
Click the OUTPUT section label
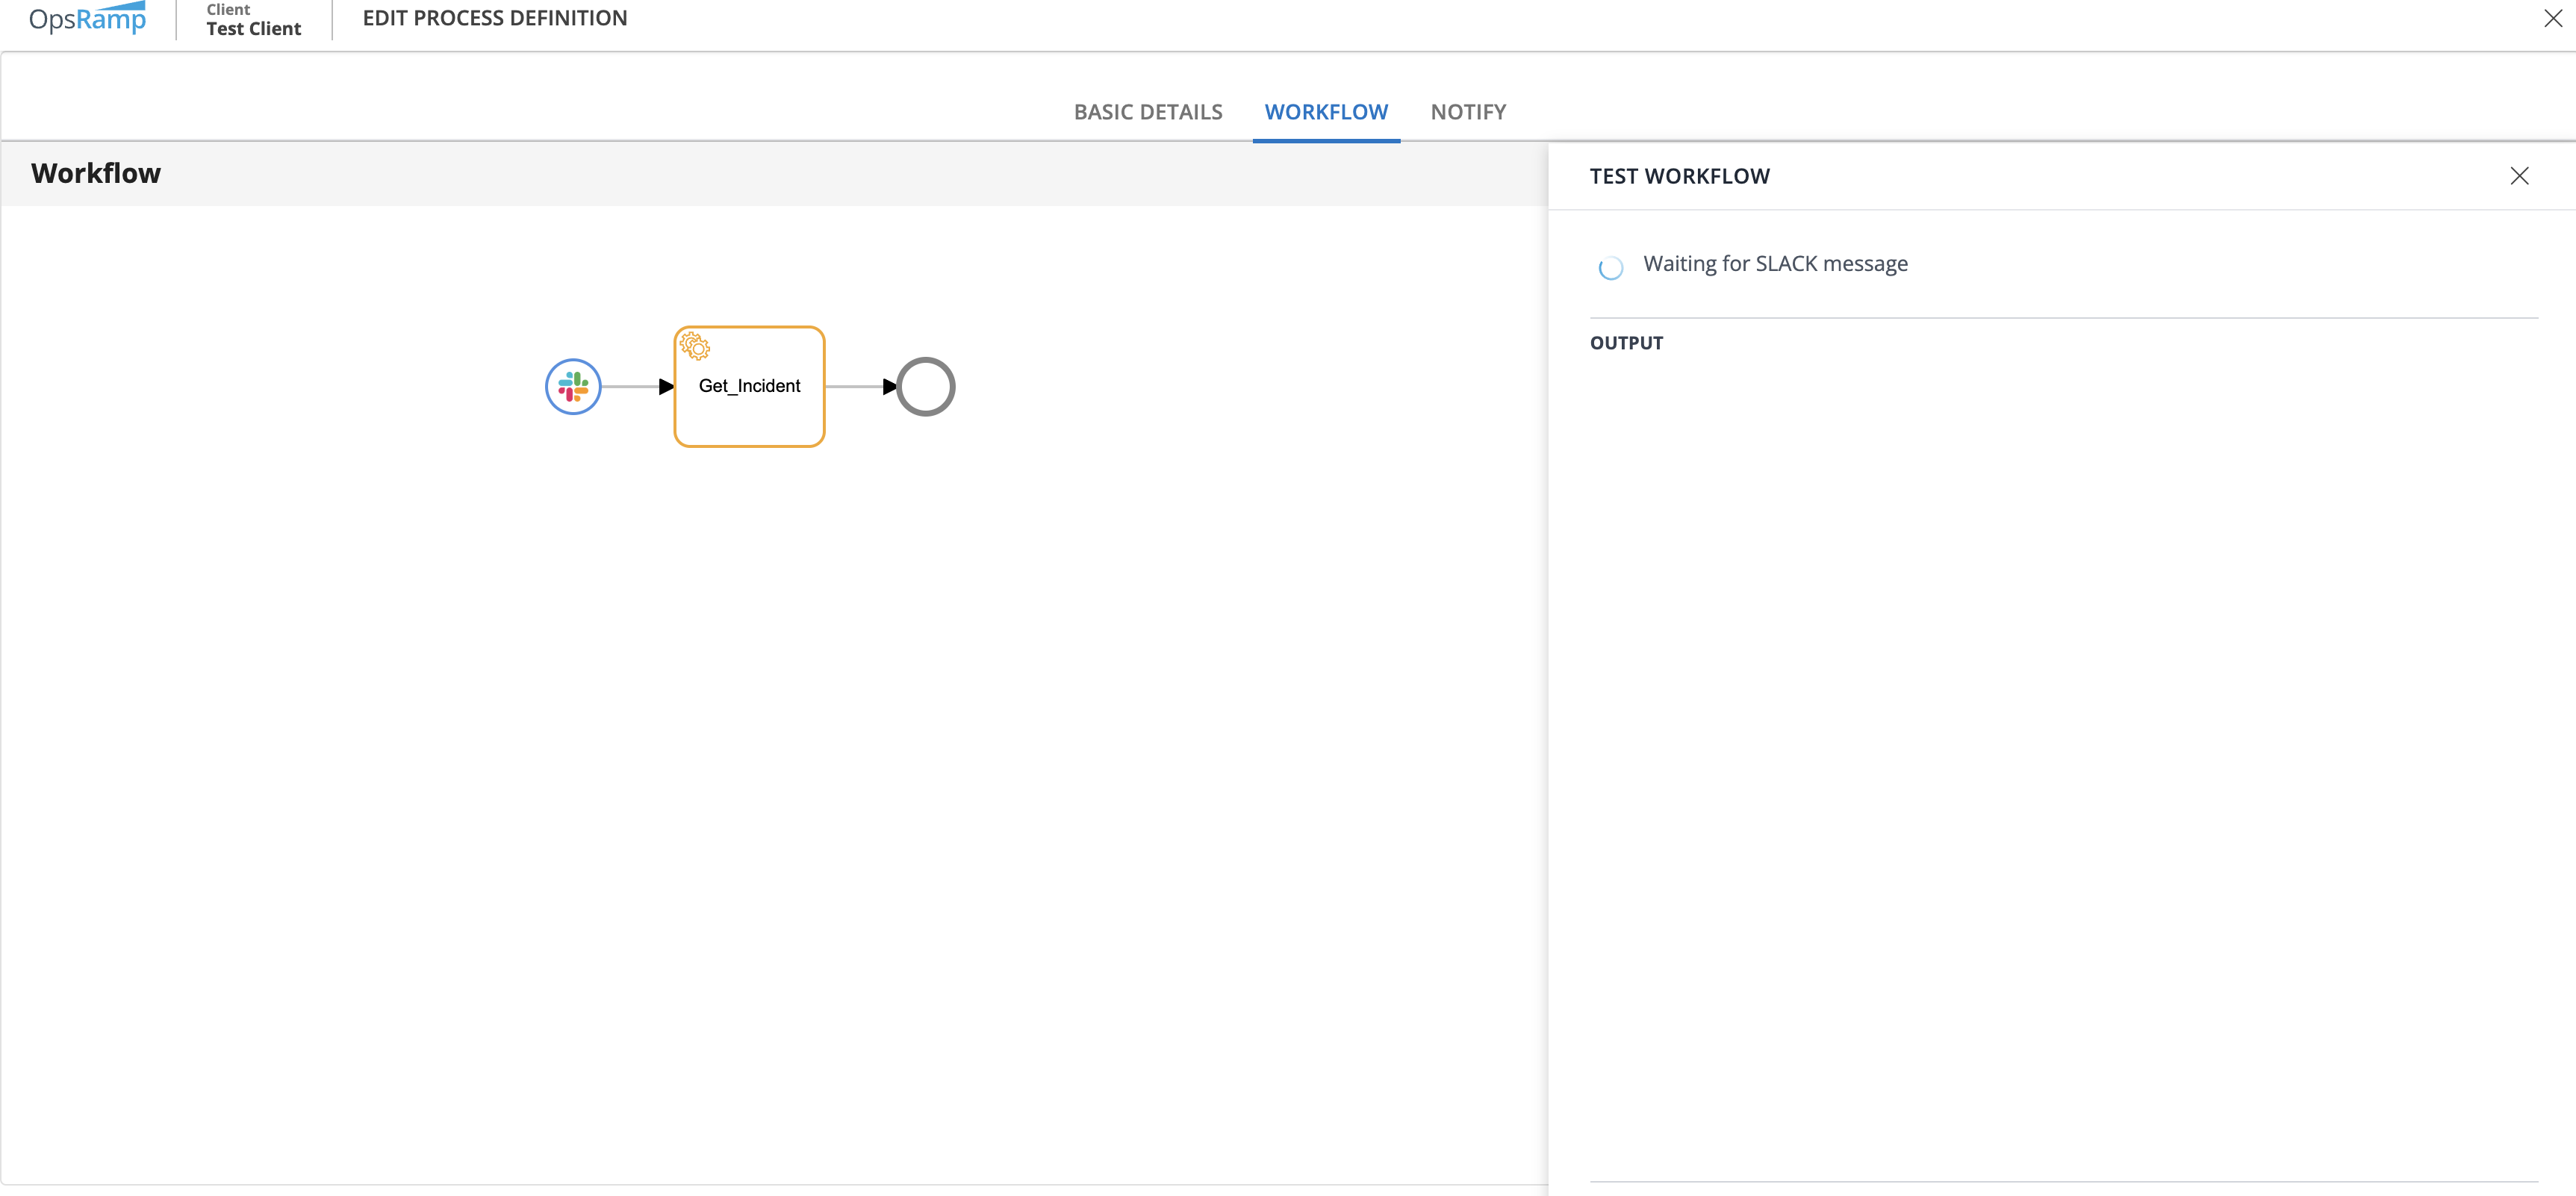[x=1626, y=343]
